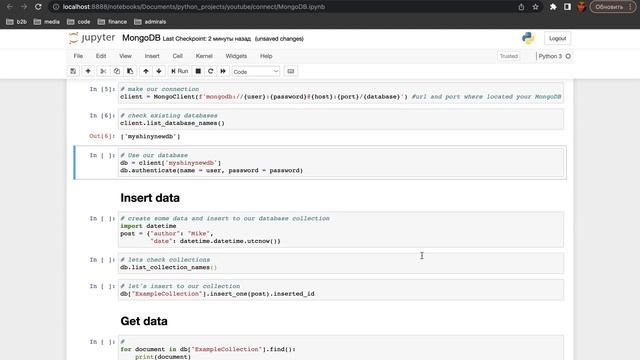This screenshot has height=360, width=640.
Task: Click the Jupyter logo
Action: coord(92,38)
